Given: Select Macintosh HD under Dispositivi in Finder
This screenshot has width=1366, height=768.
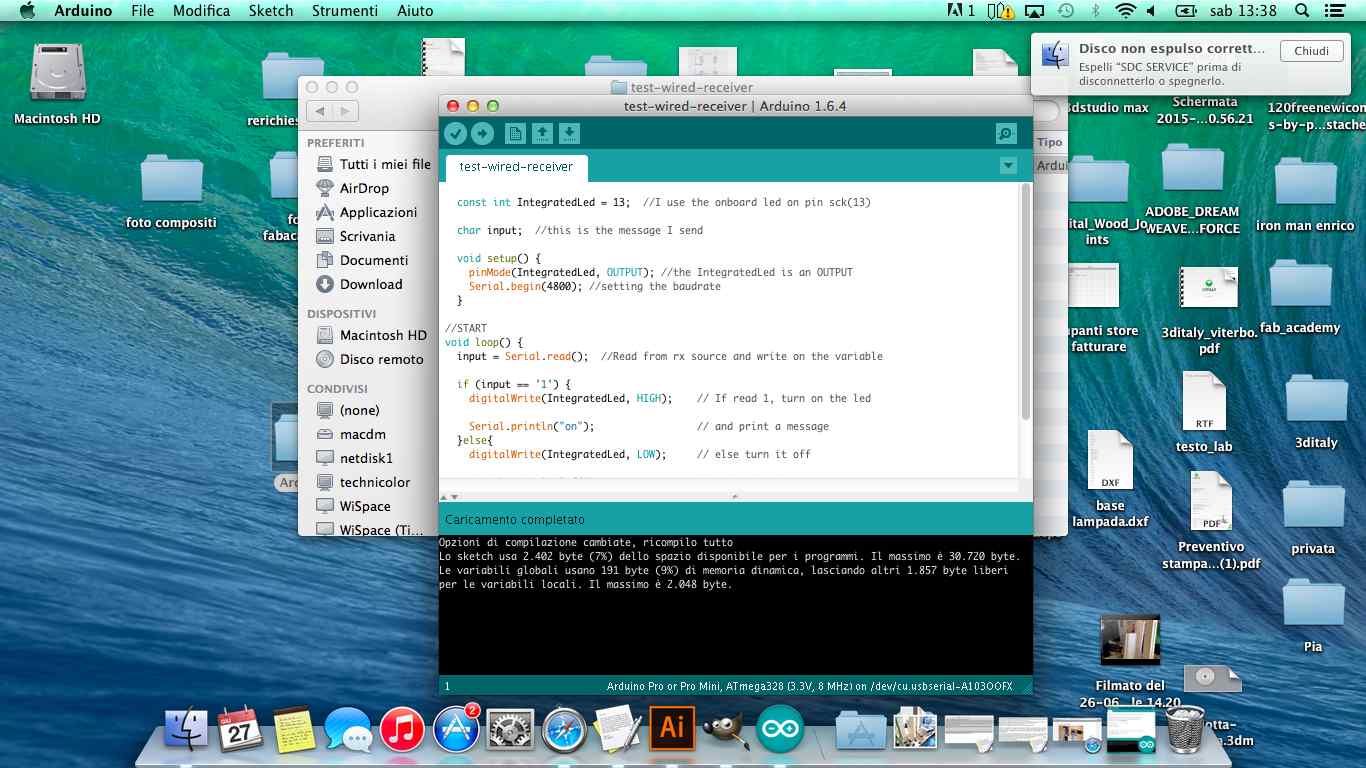Looking at the screenshot, I should coord(371,335).
